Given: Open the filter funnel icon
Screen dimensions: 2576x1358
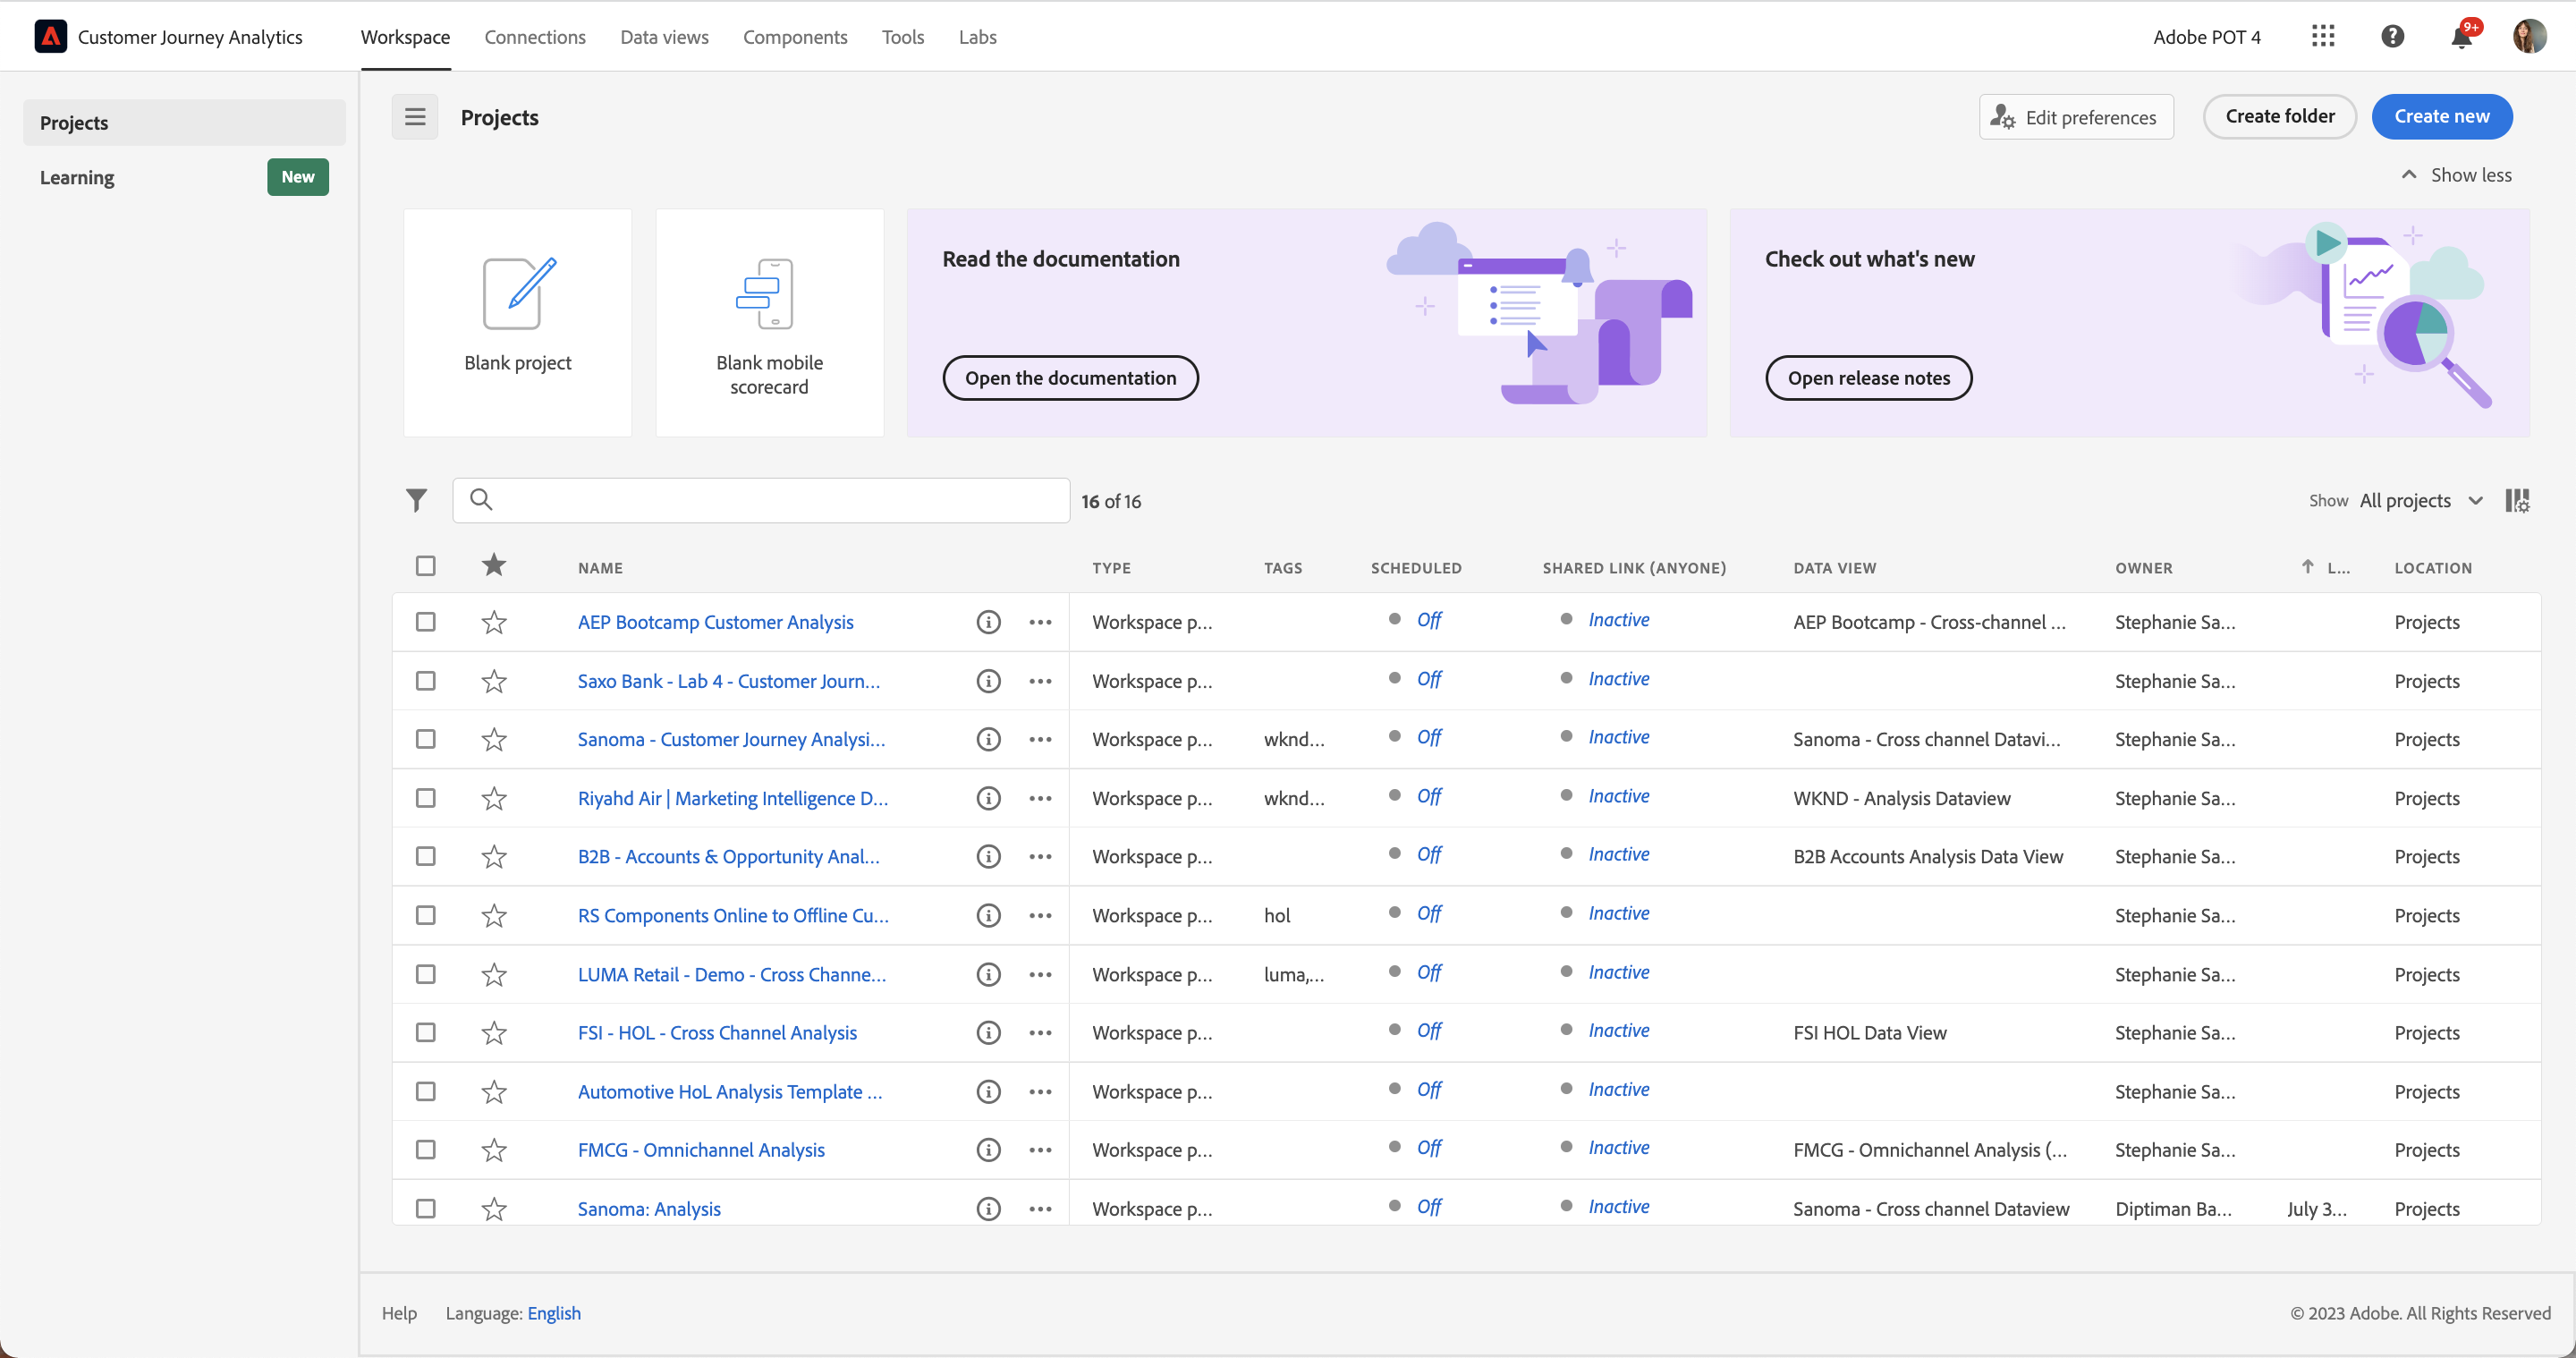Looking at the screenshot, I should 417,500.
